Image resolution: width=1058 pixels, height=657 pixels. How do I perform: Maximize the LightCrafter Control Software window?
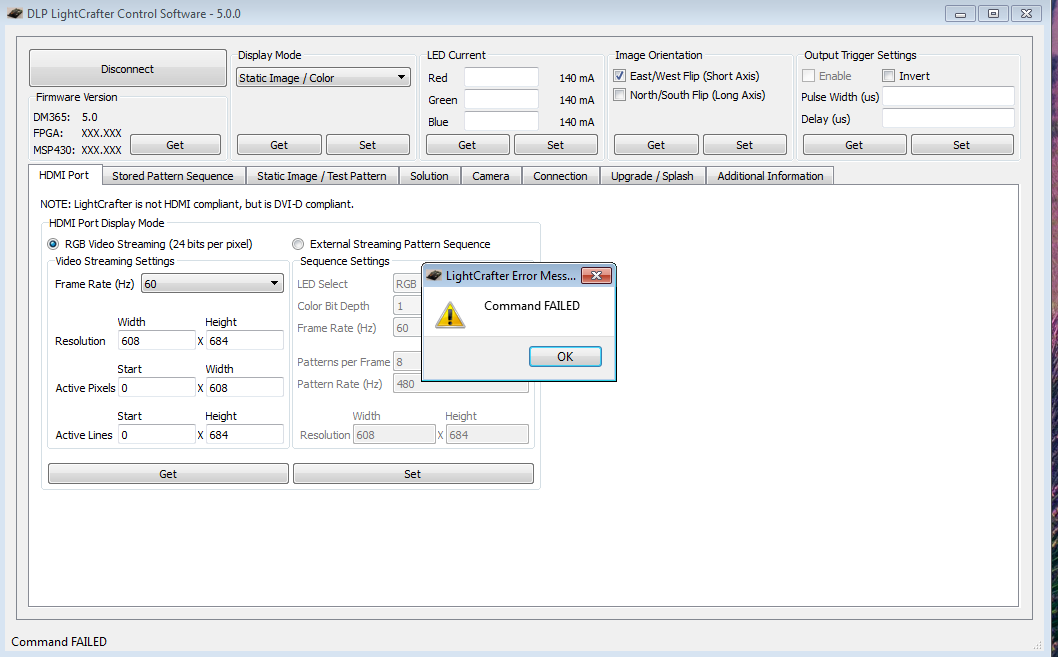tap(993, 13)
